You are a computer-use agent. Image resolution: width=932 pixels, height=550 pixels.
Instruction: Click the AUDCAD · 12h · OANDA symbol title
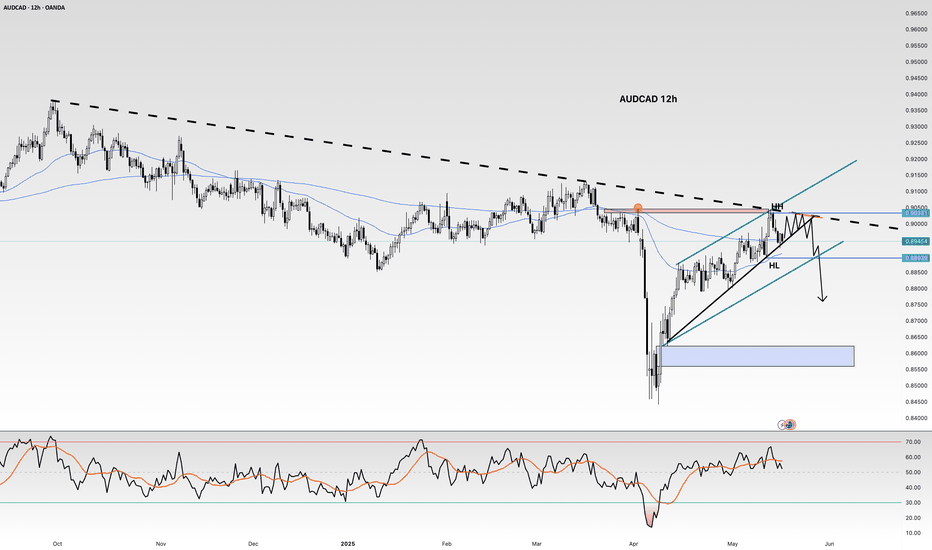pos(34,8)
